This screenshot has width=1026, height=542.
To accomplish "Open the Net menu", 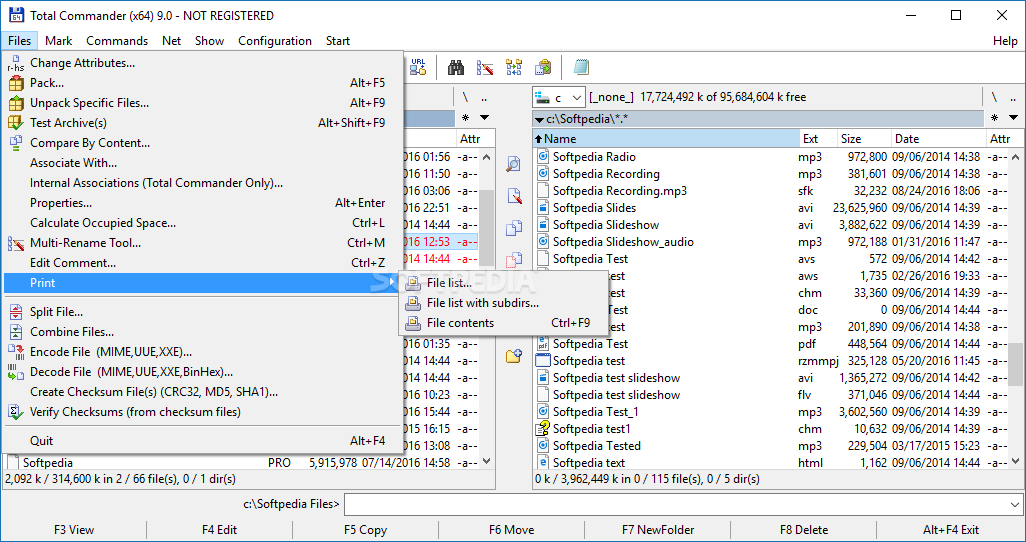I will [171, 41].
